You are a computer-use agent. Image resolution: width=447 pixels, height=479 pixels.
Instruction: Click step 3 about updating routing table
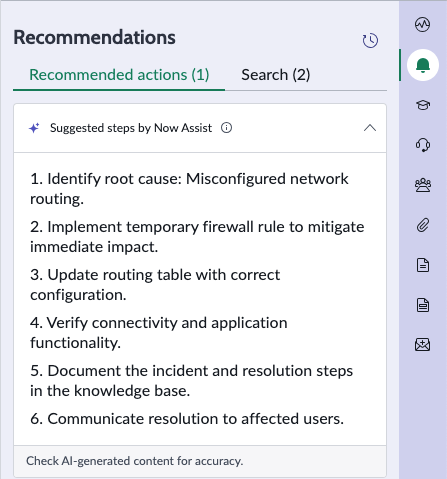pos(155,285)
